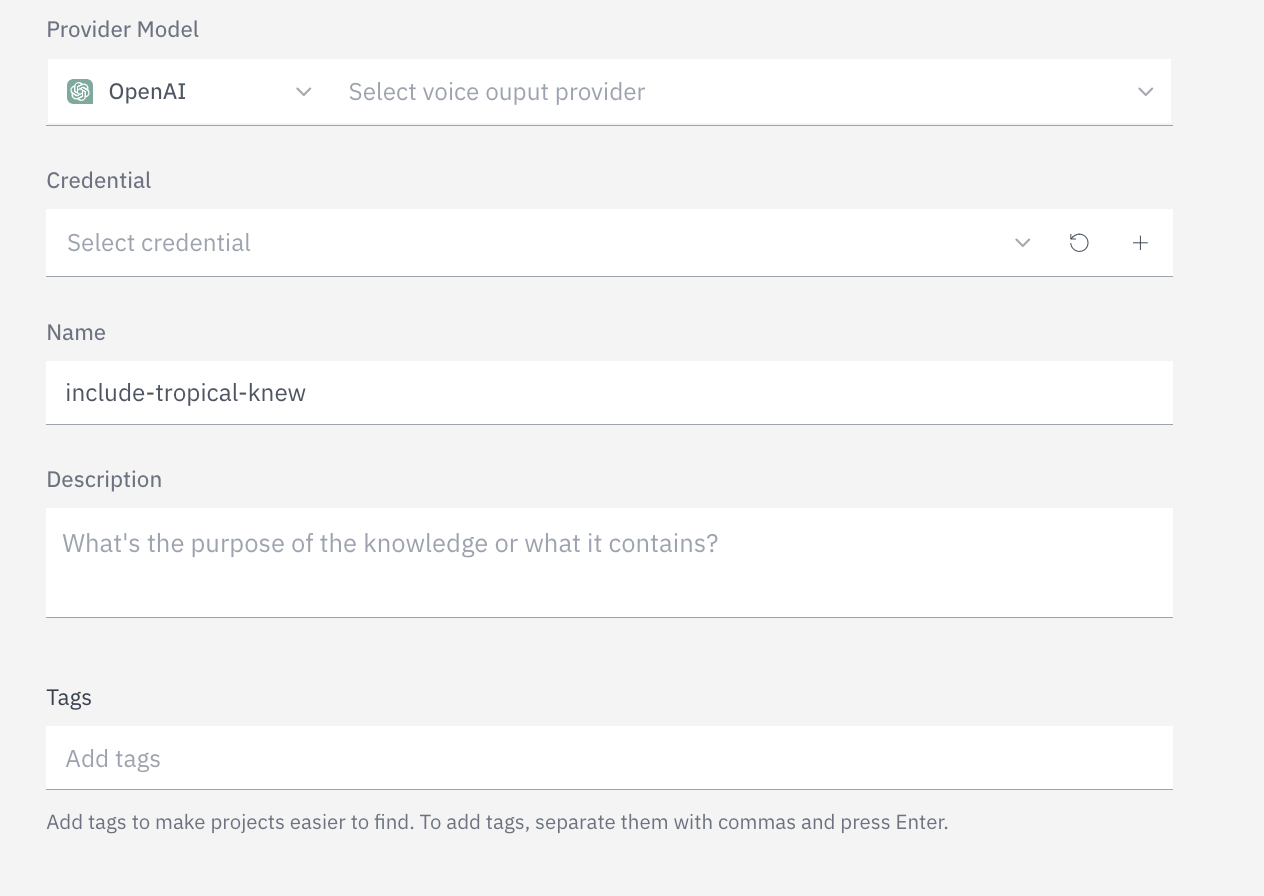Click the Credential section label
Image resolution: width=1264 pixels, height=896 pixels.
click(x=98, y=180)
